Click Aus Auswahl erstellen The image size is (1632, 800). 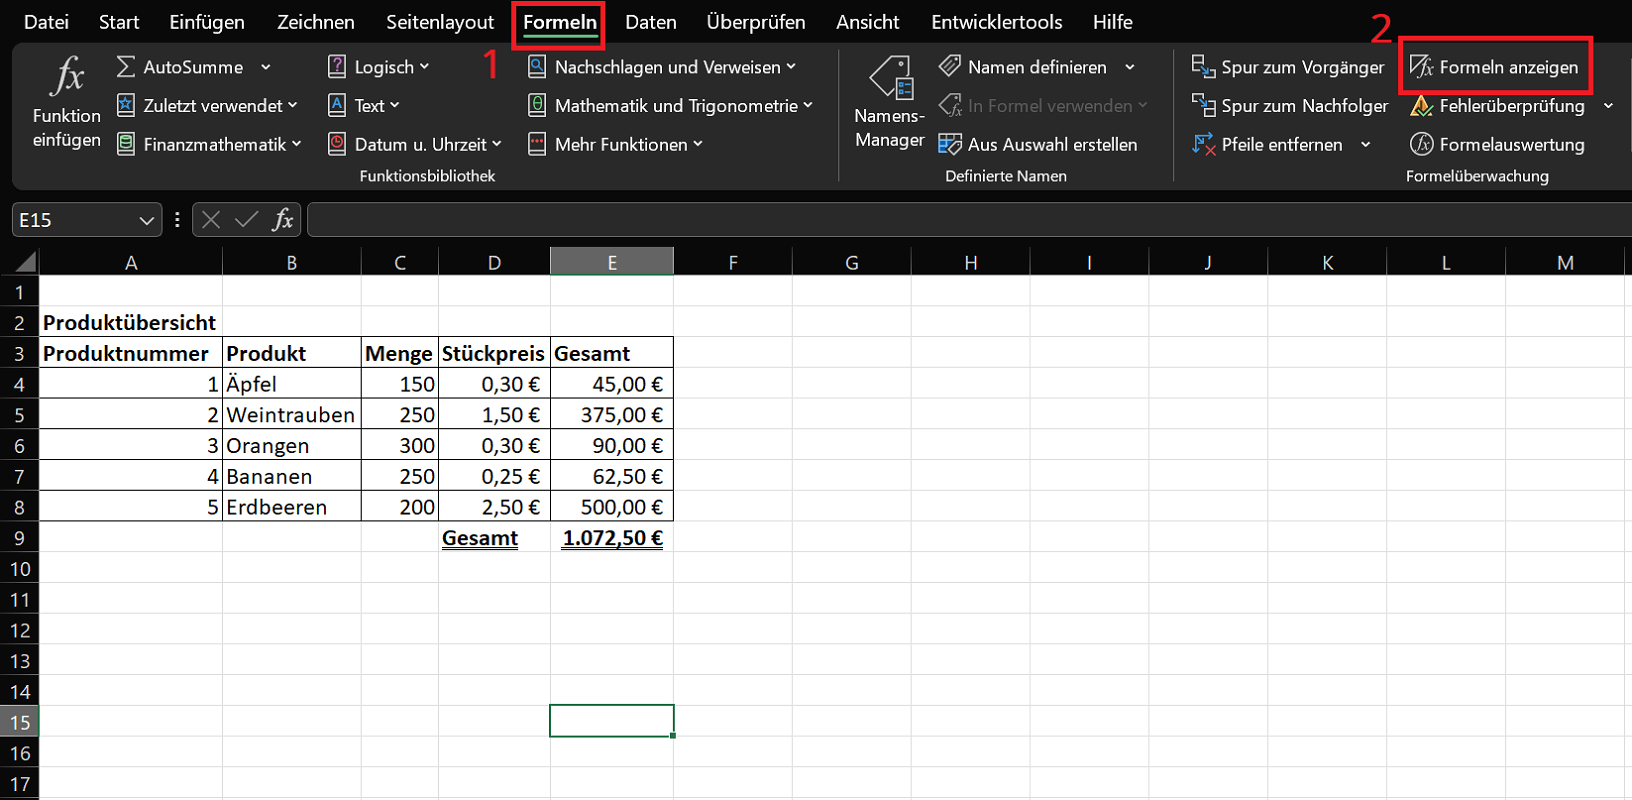pyautogui.click(x=1038, y=144)
